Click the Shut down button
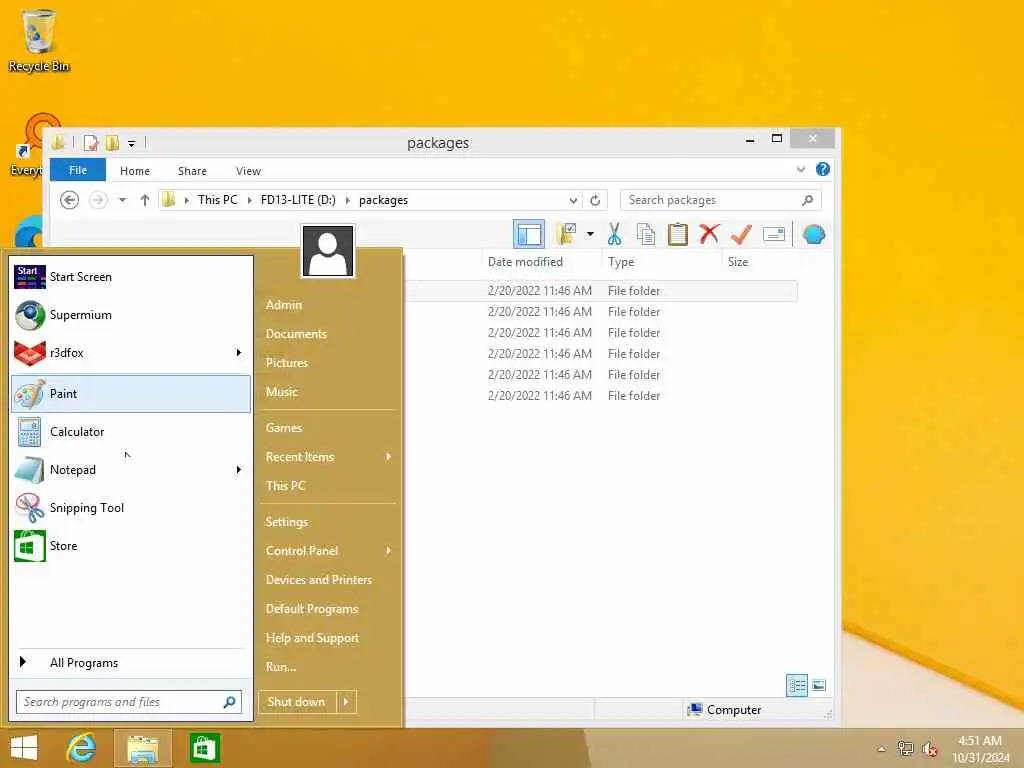Image resolution: width=1024 pixels, height=768 pixels. tap(296, 702)
